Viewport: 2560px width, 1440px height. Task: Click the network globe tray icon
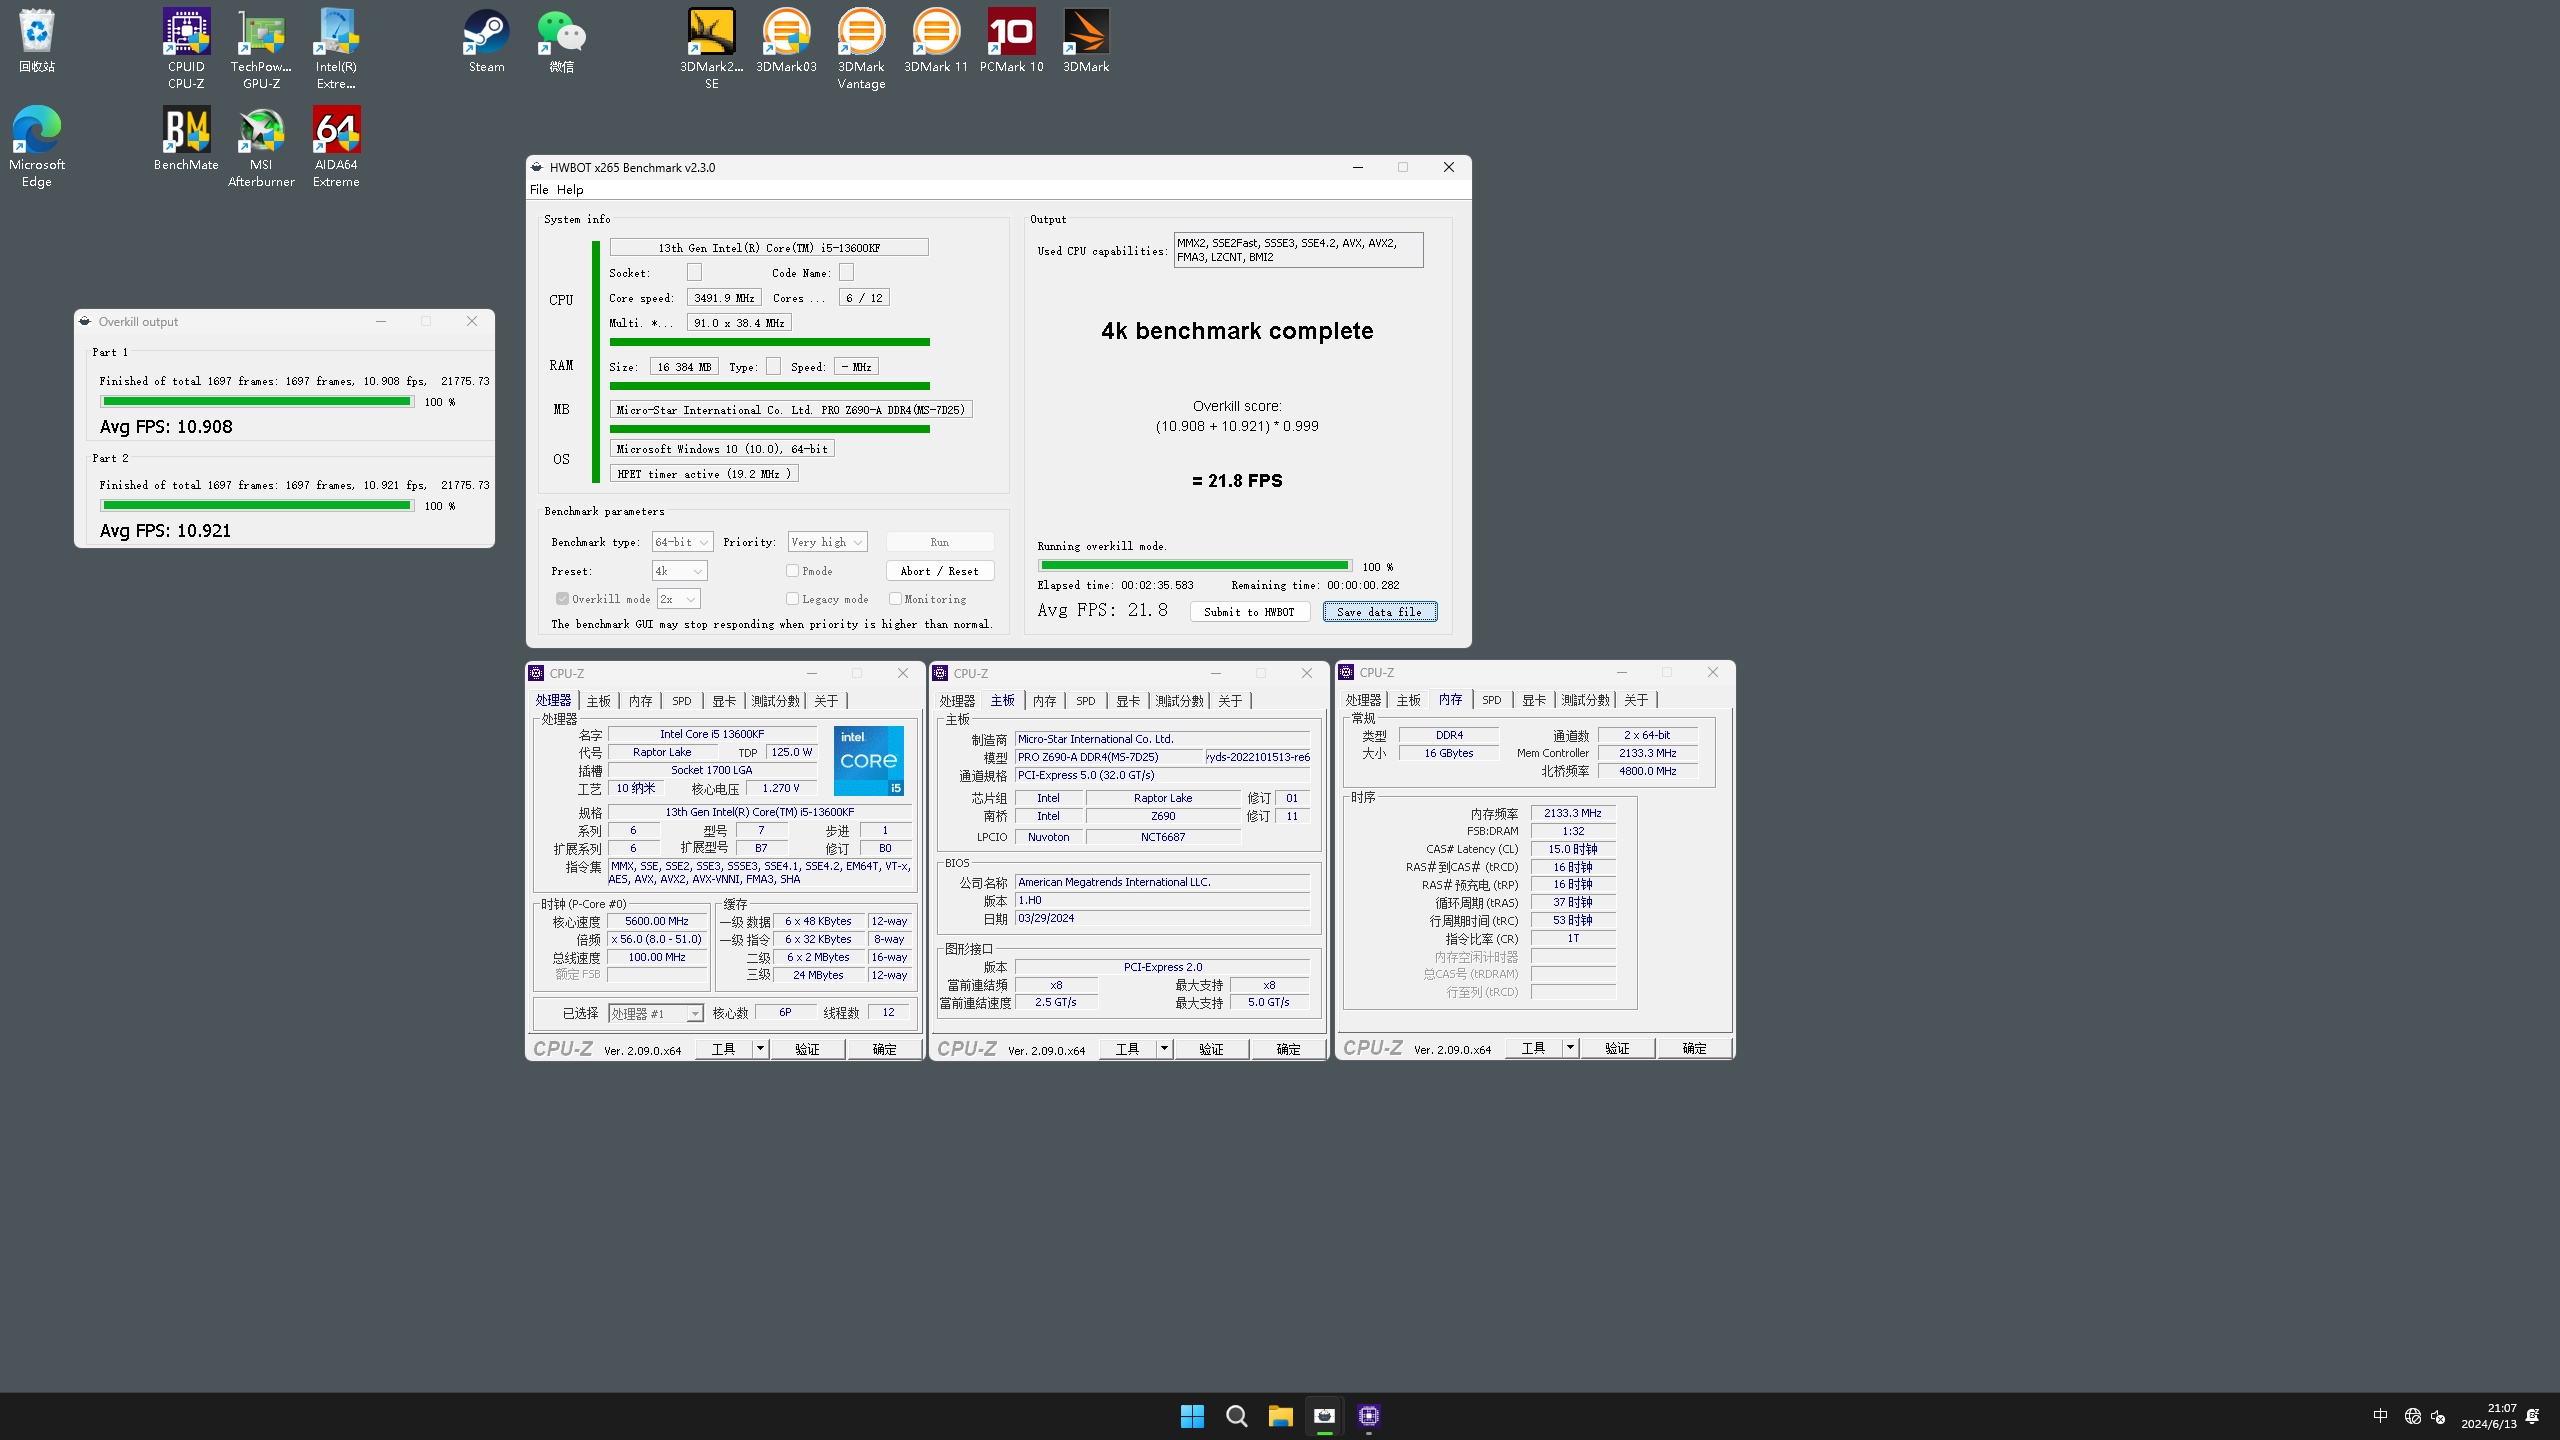click(x=2412, y=1416)
